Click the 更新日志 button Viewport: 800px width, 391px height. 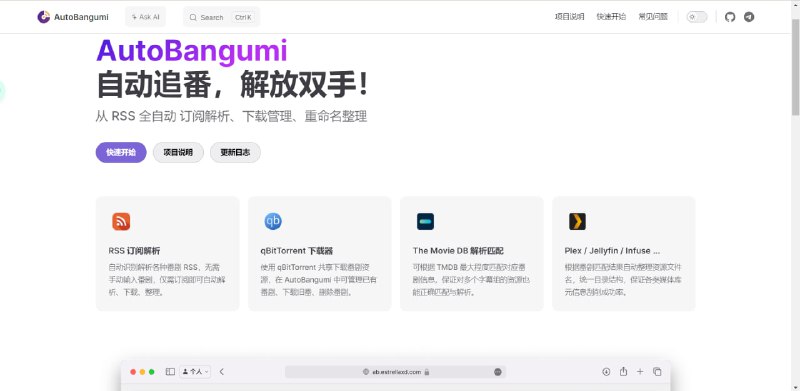(235, 152)
